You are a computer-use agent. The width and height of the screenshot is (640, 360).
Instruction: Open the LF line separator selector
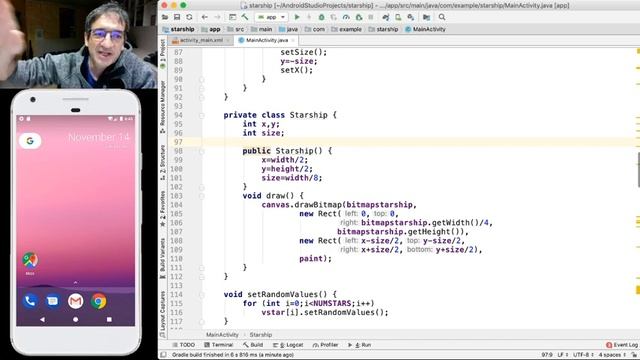click(563, 355)
